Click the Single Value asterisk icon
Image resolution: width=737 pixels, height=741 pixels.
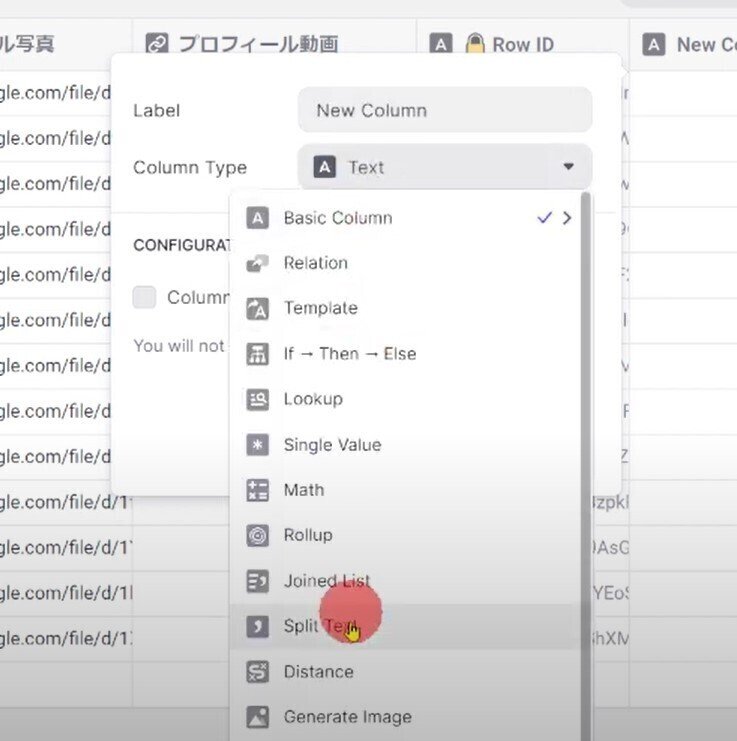pyautogui.click(x=257, y=445)
